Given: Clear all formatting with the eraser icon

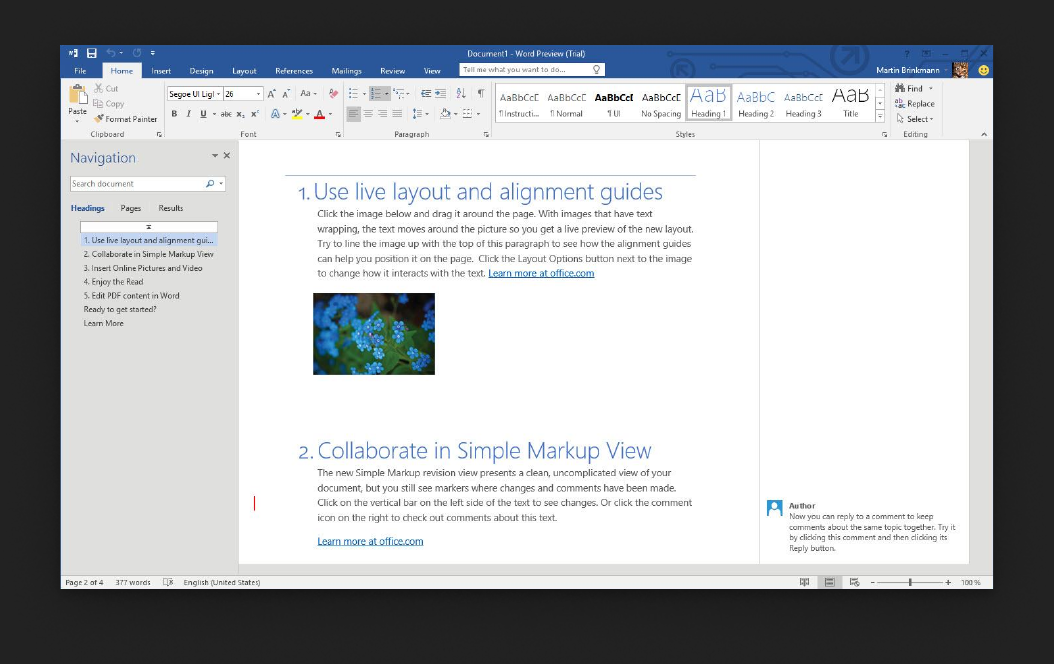Looking at the screenshot, I should pyautogui.click(x=333, y=93).
